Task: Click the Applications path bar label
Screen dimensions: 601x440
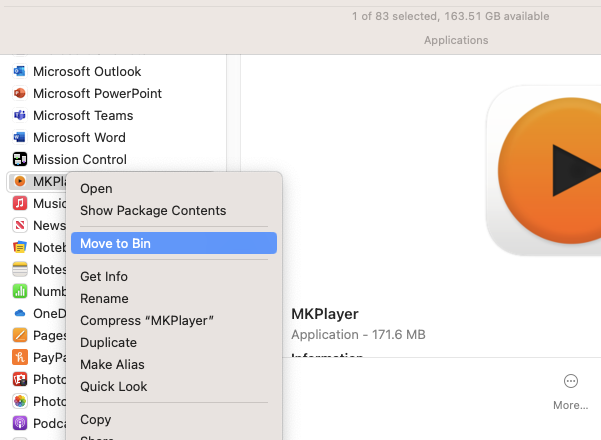Action: [456, 40]
